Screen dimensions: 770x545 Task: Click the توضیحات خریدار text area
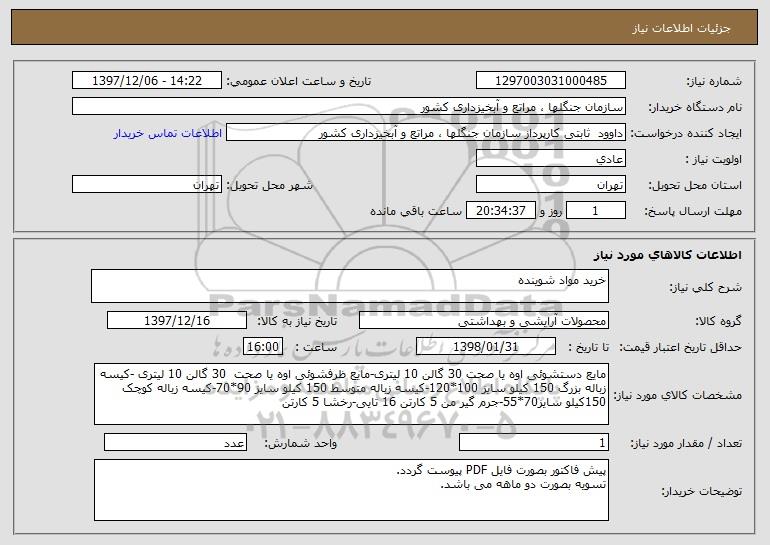[x=351, y=490]
